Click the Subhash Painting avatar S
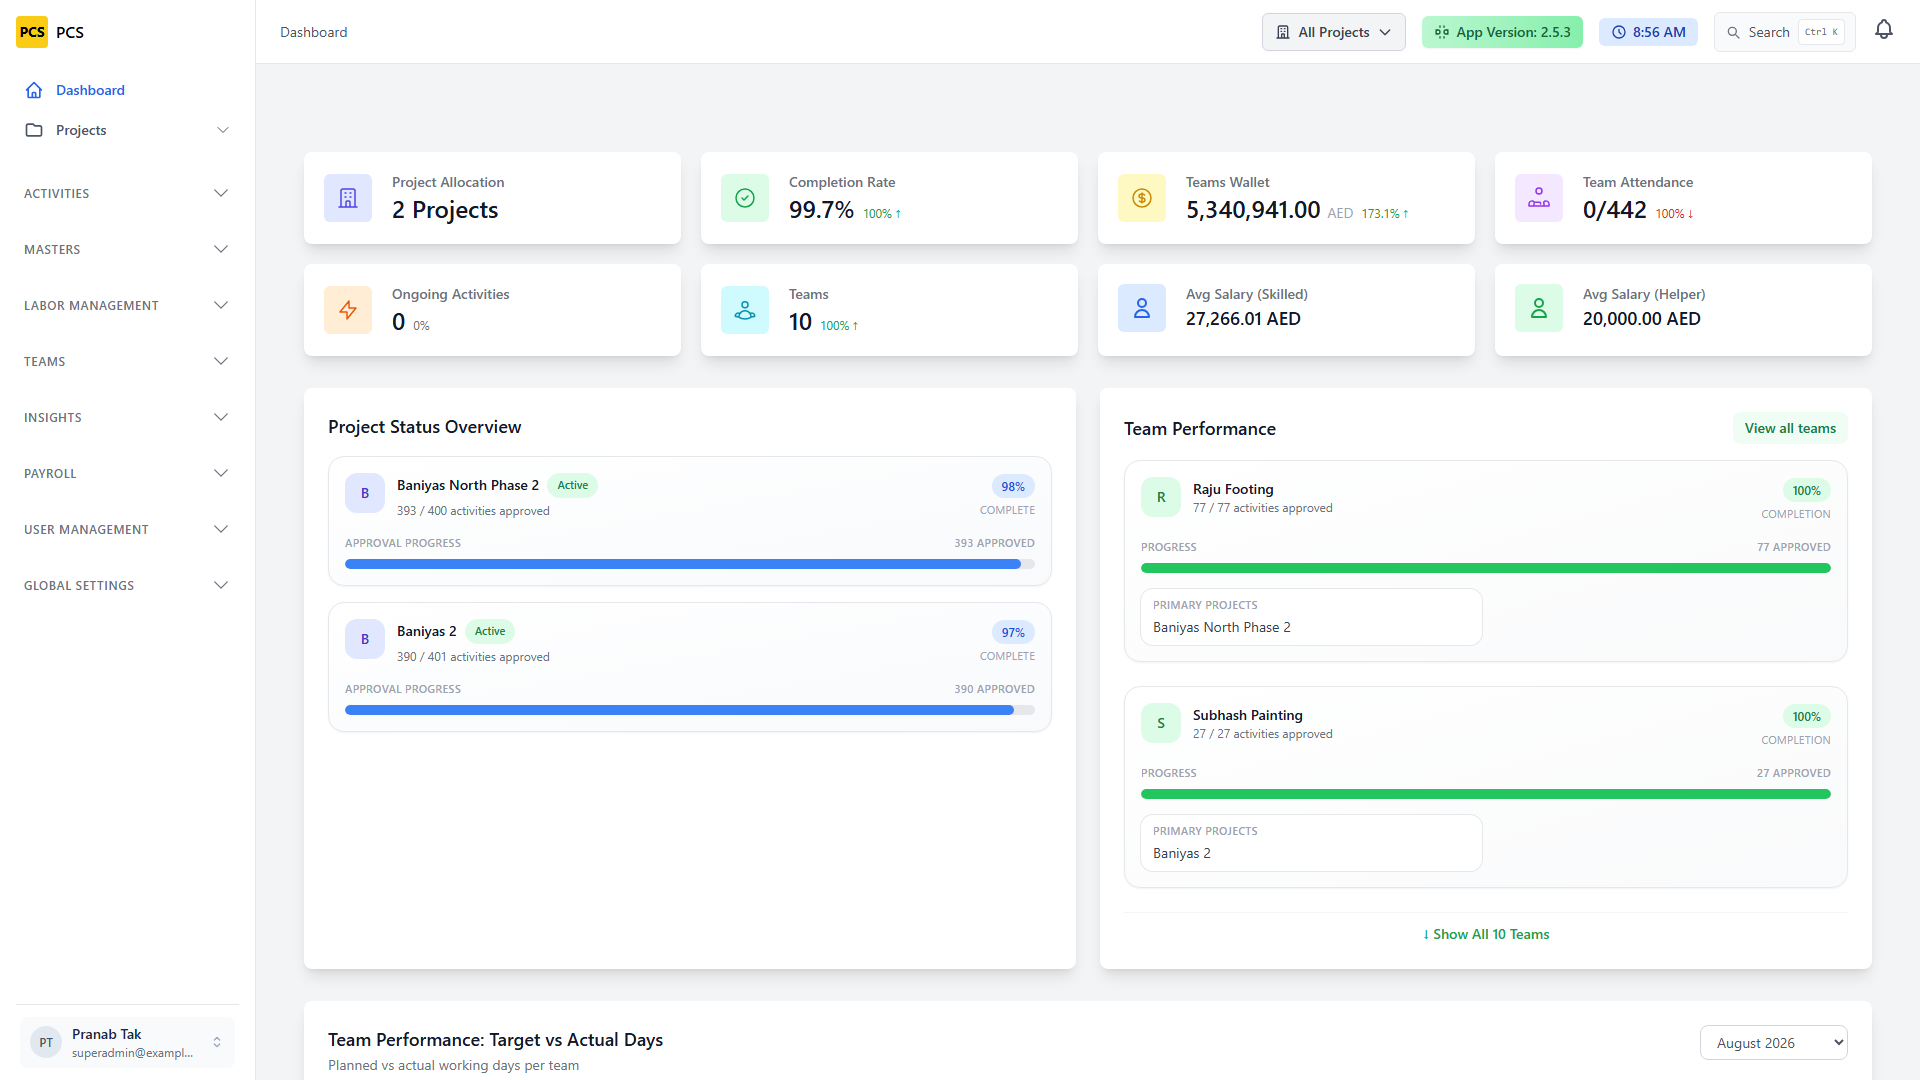The image size is (1920, 1080). click(1161, 723)
